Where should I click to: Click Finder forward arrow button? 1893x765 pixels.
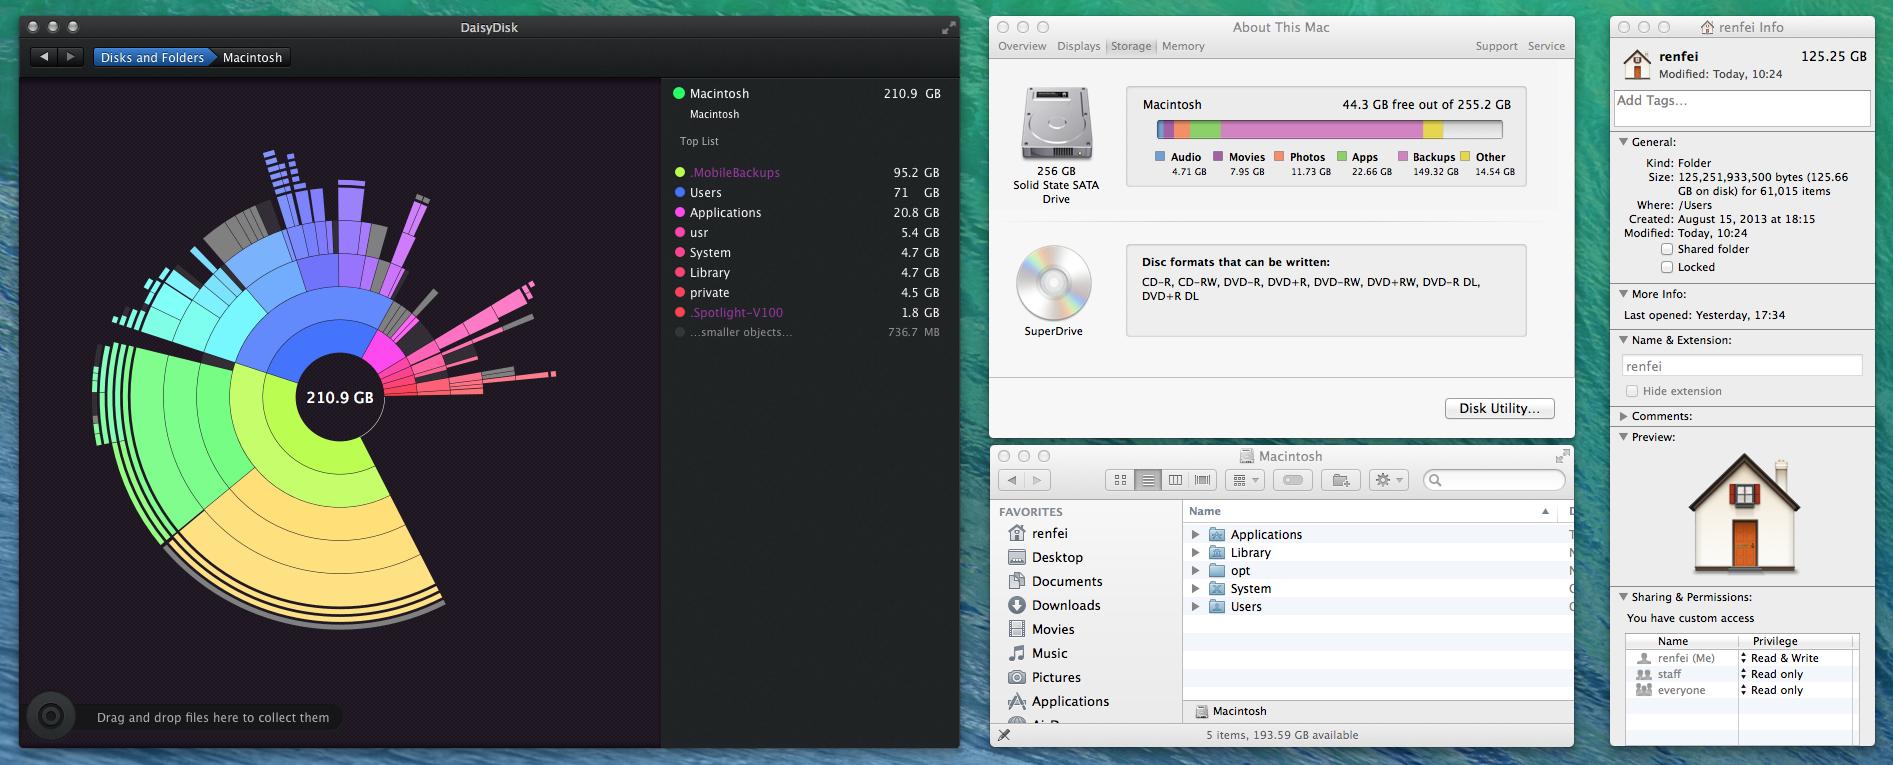point(1038,480)
